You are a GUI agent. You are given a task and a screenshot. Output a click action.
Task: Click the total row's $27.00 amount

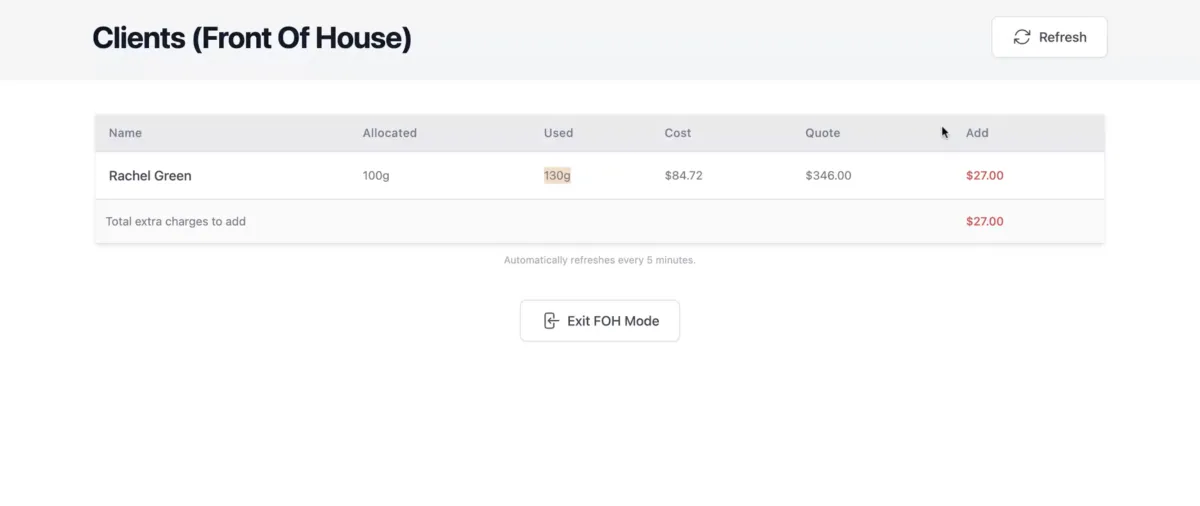(984, 222)
